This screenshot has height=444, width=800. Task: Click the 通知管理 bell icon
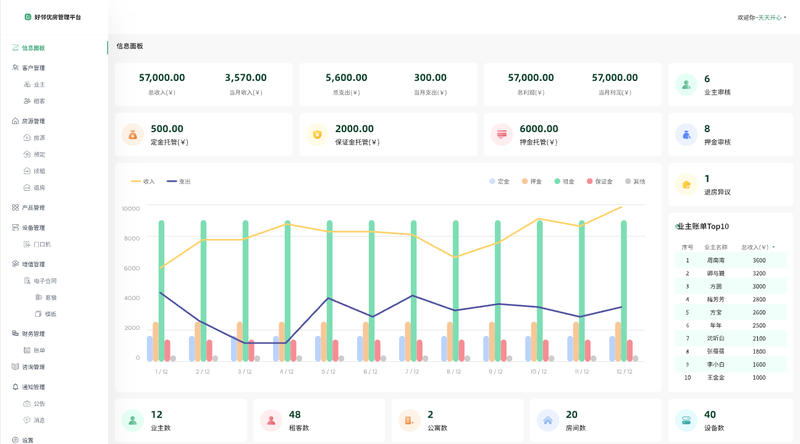[15, 387]
